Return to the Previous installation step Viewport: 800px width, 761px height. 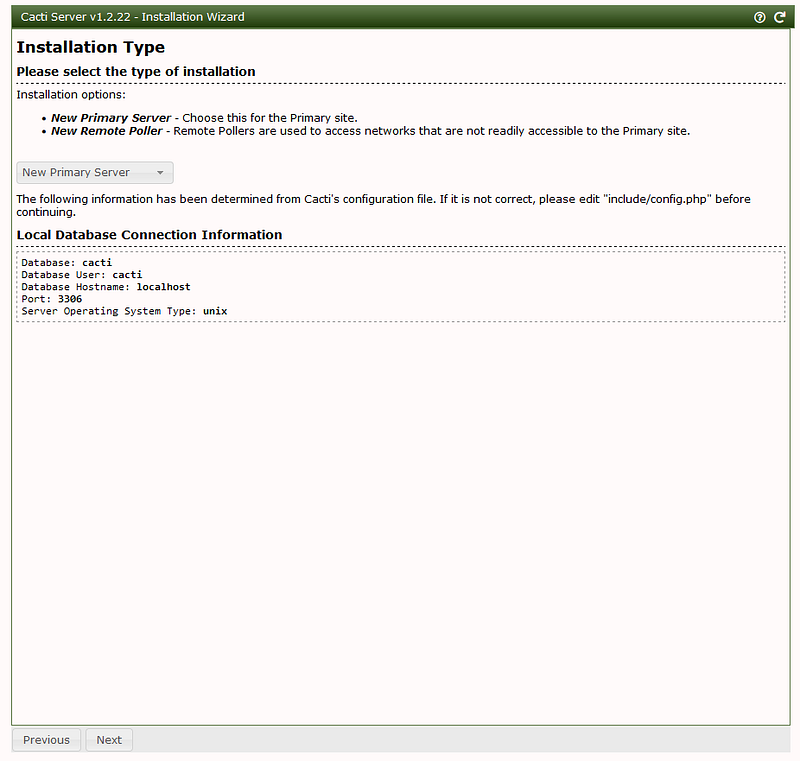46,740
